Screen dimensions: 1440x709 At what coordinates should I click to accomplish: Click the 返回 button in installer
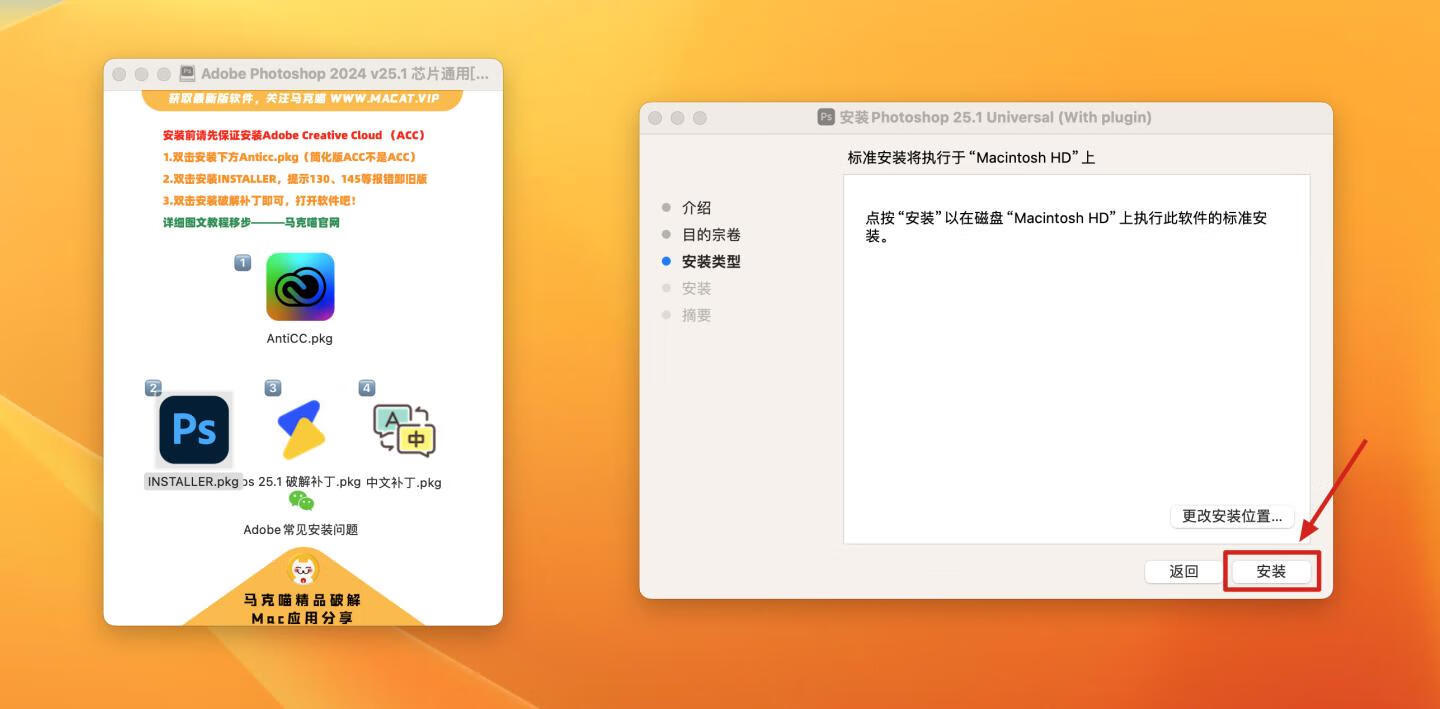tap(1184, 571)
